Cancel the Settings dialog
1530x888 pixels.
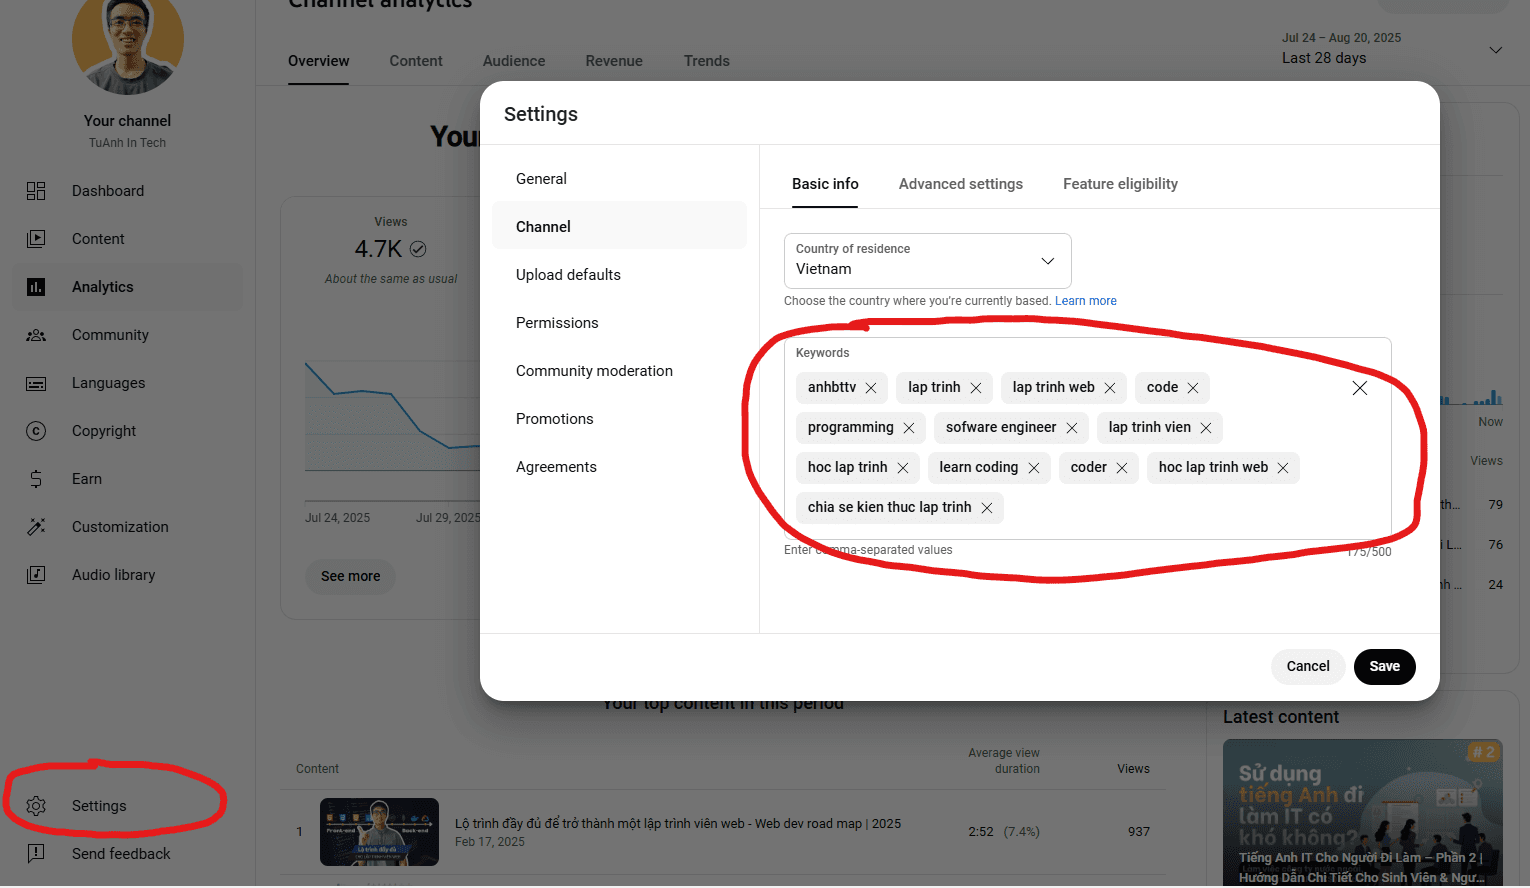click(1307, 667)
